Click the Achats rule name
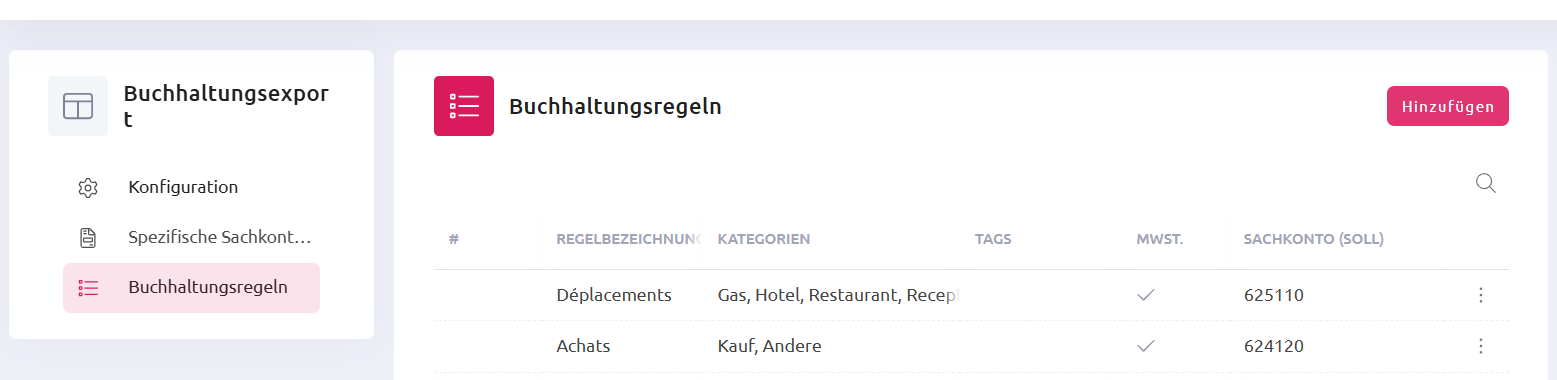Screen dimensions: 1557x380 (x=583, y=346)
